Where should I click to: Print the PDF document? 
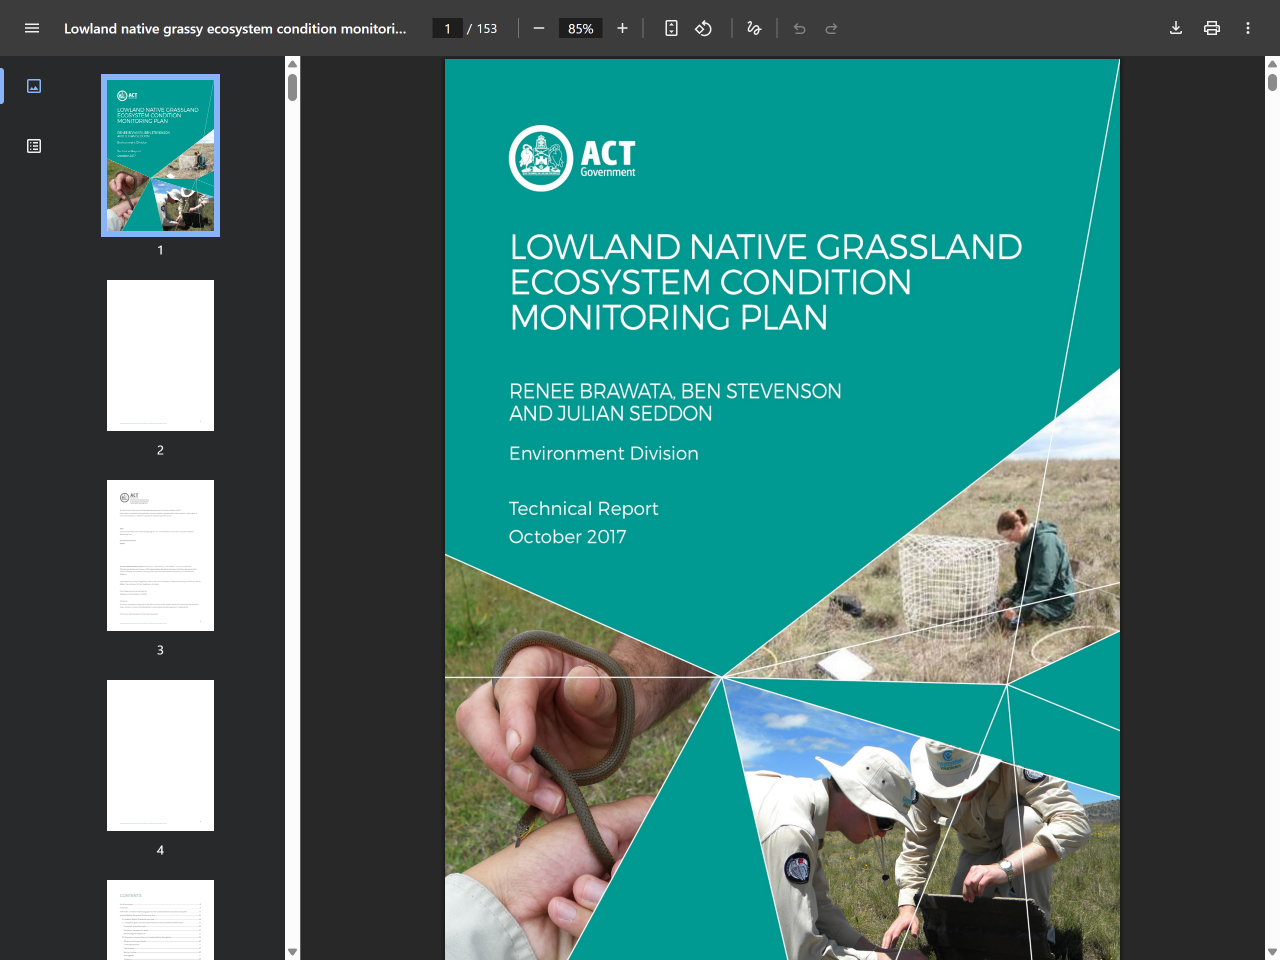(1212, 28)
